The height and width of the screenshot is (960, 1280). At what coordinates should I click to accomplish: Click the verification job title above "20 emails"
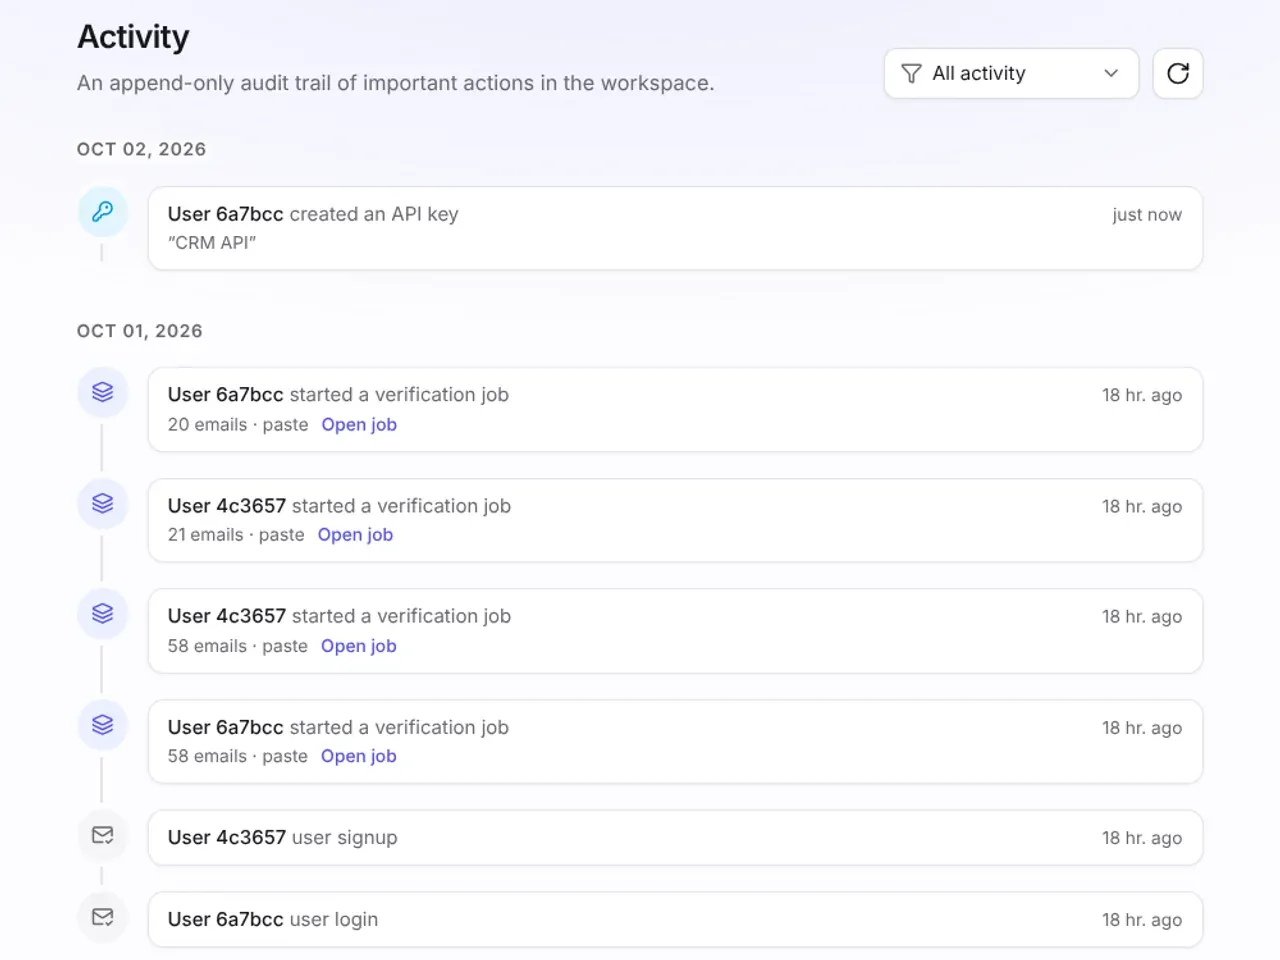338,395
